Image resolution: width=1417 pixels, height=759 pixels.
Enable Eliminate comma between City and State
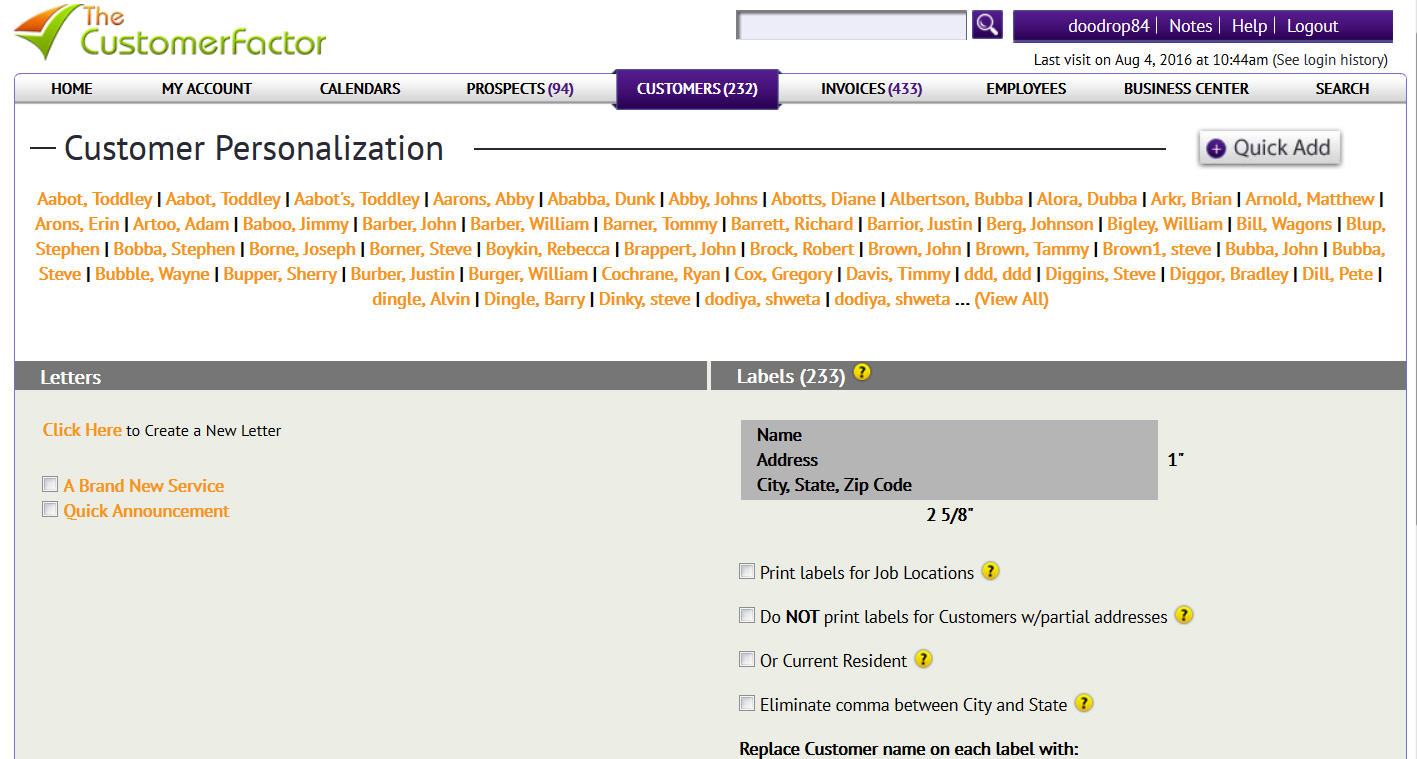click(x=747, y=704)
